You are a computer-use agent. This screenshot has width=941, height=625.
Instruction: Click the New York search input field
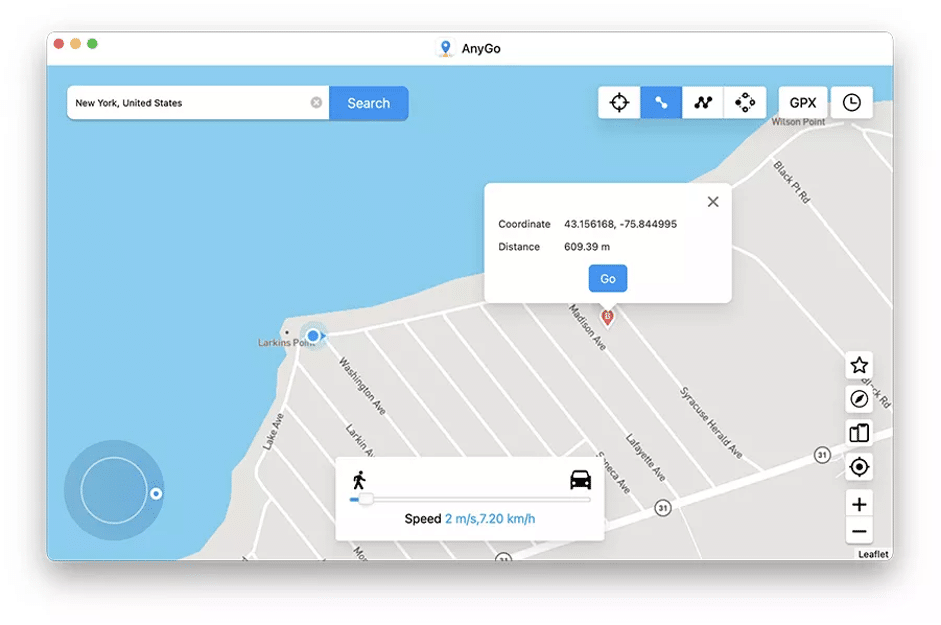190,103
